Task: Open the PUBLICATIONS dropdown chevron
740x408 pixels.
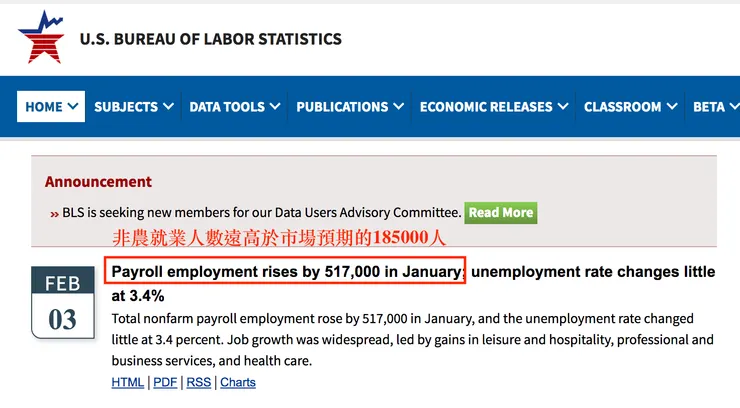Action: tap(399, 107)
